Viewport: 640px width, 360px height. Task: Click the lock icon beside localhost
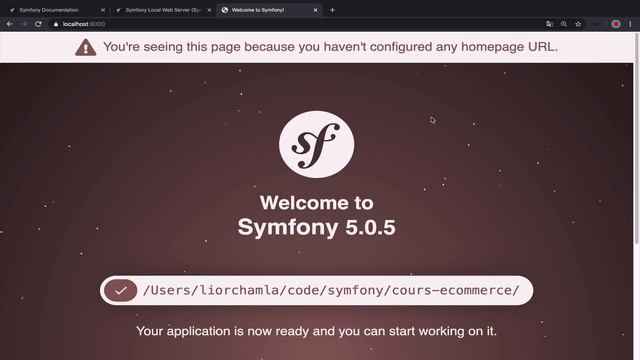tap(56, 24)
